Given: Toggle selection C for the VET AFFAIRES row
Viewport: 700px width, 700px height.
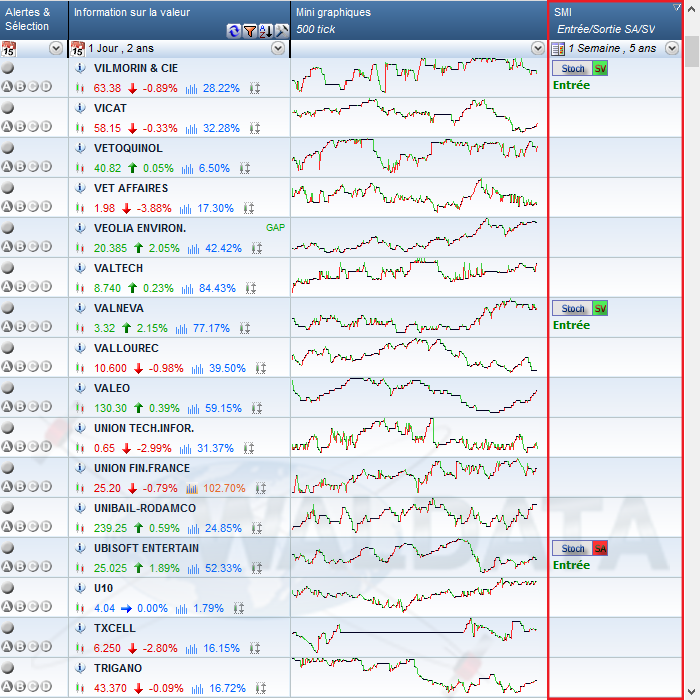Looking at the screenshot, I should (33, 206).
